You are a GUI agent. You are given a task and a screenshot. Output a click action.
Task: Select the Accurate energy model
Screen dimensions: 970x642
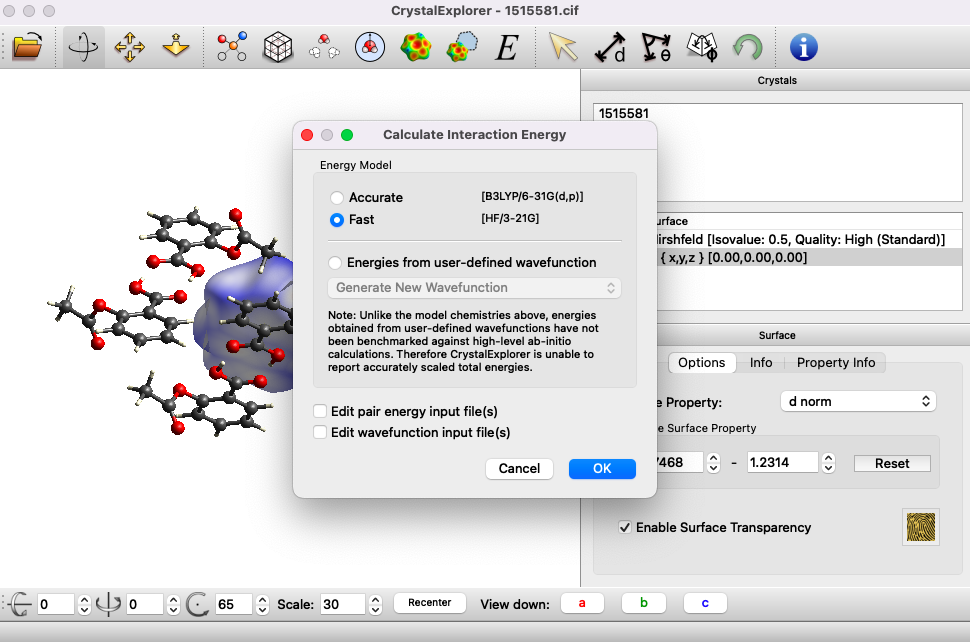coord(337,197)
